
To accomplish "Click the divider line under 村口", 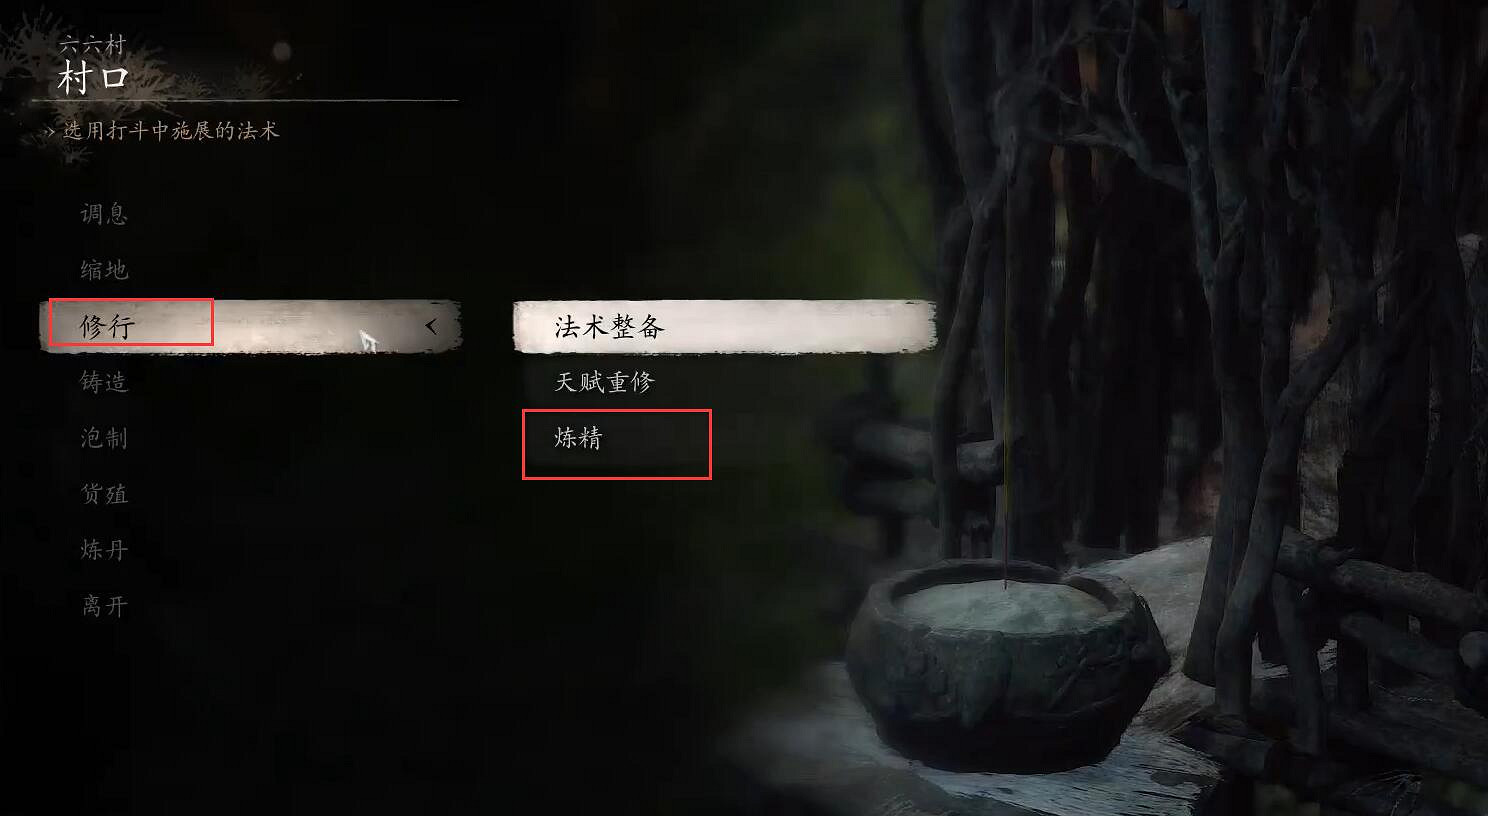I will [245, 101].
